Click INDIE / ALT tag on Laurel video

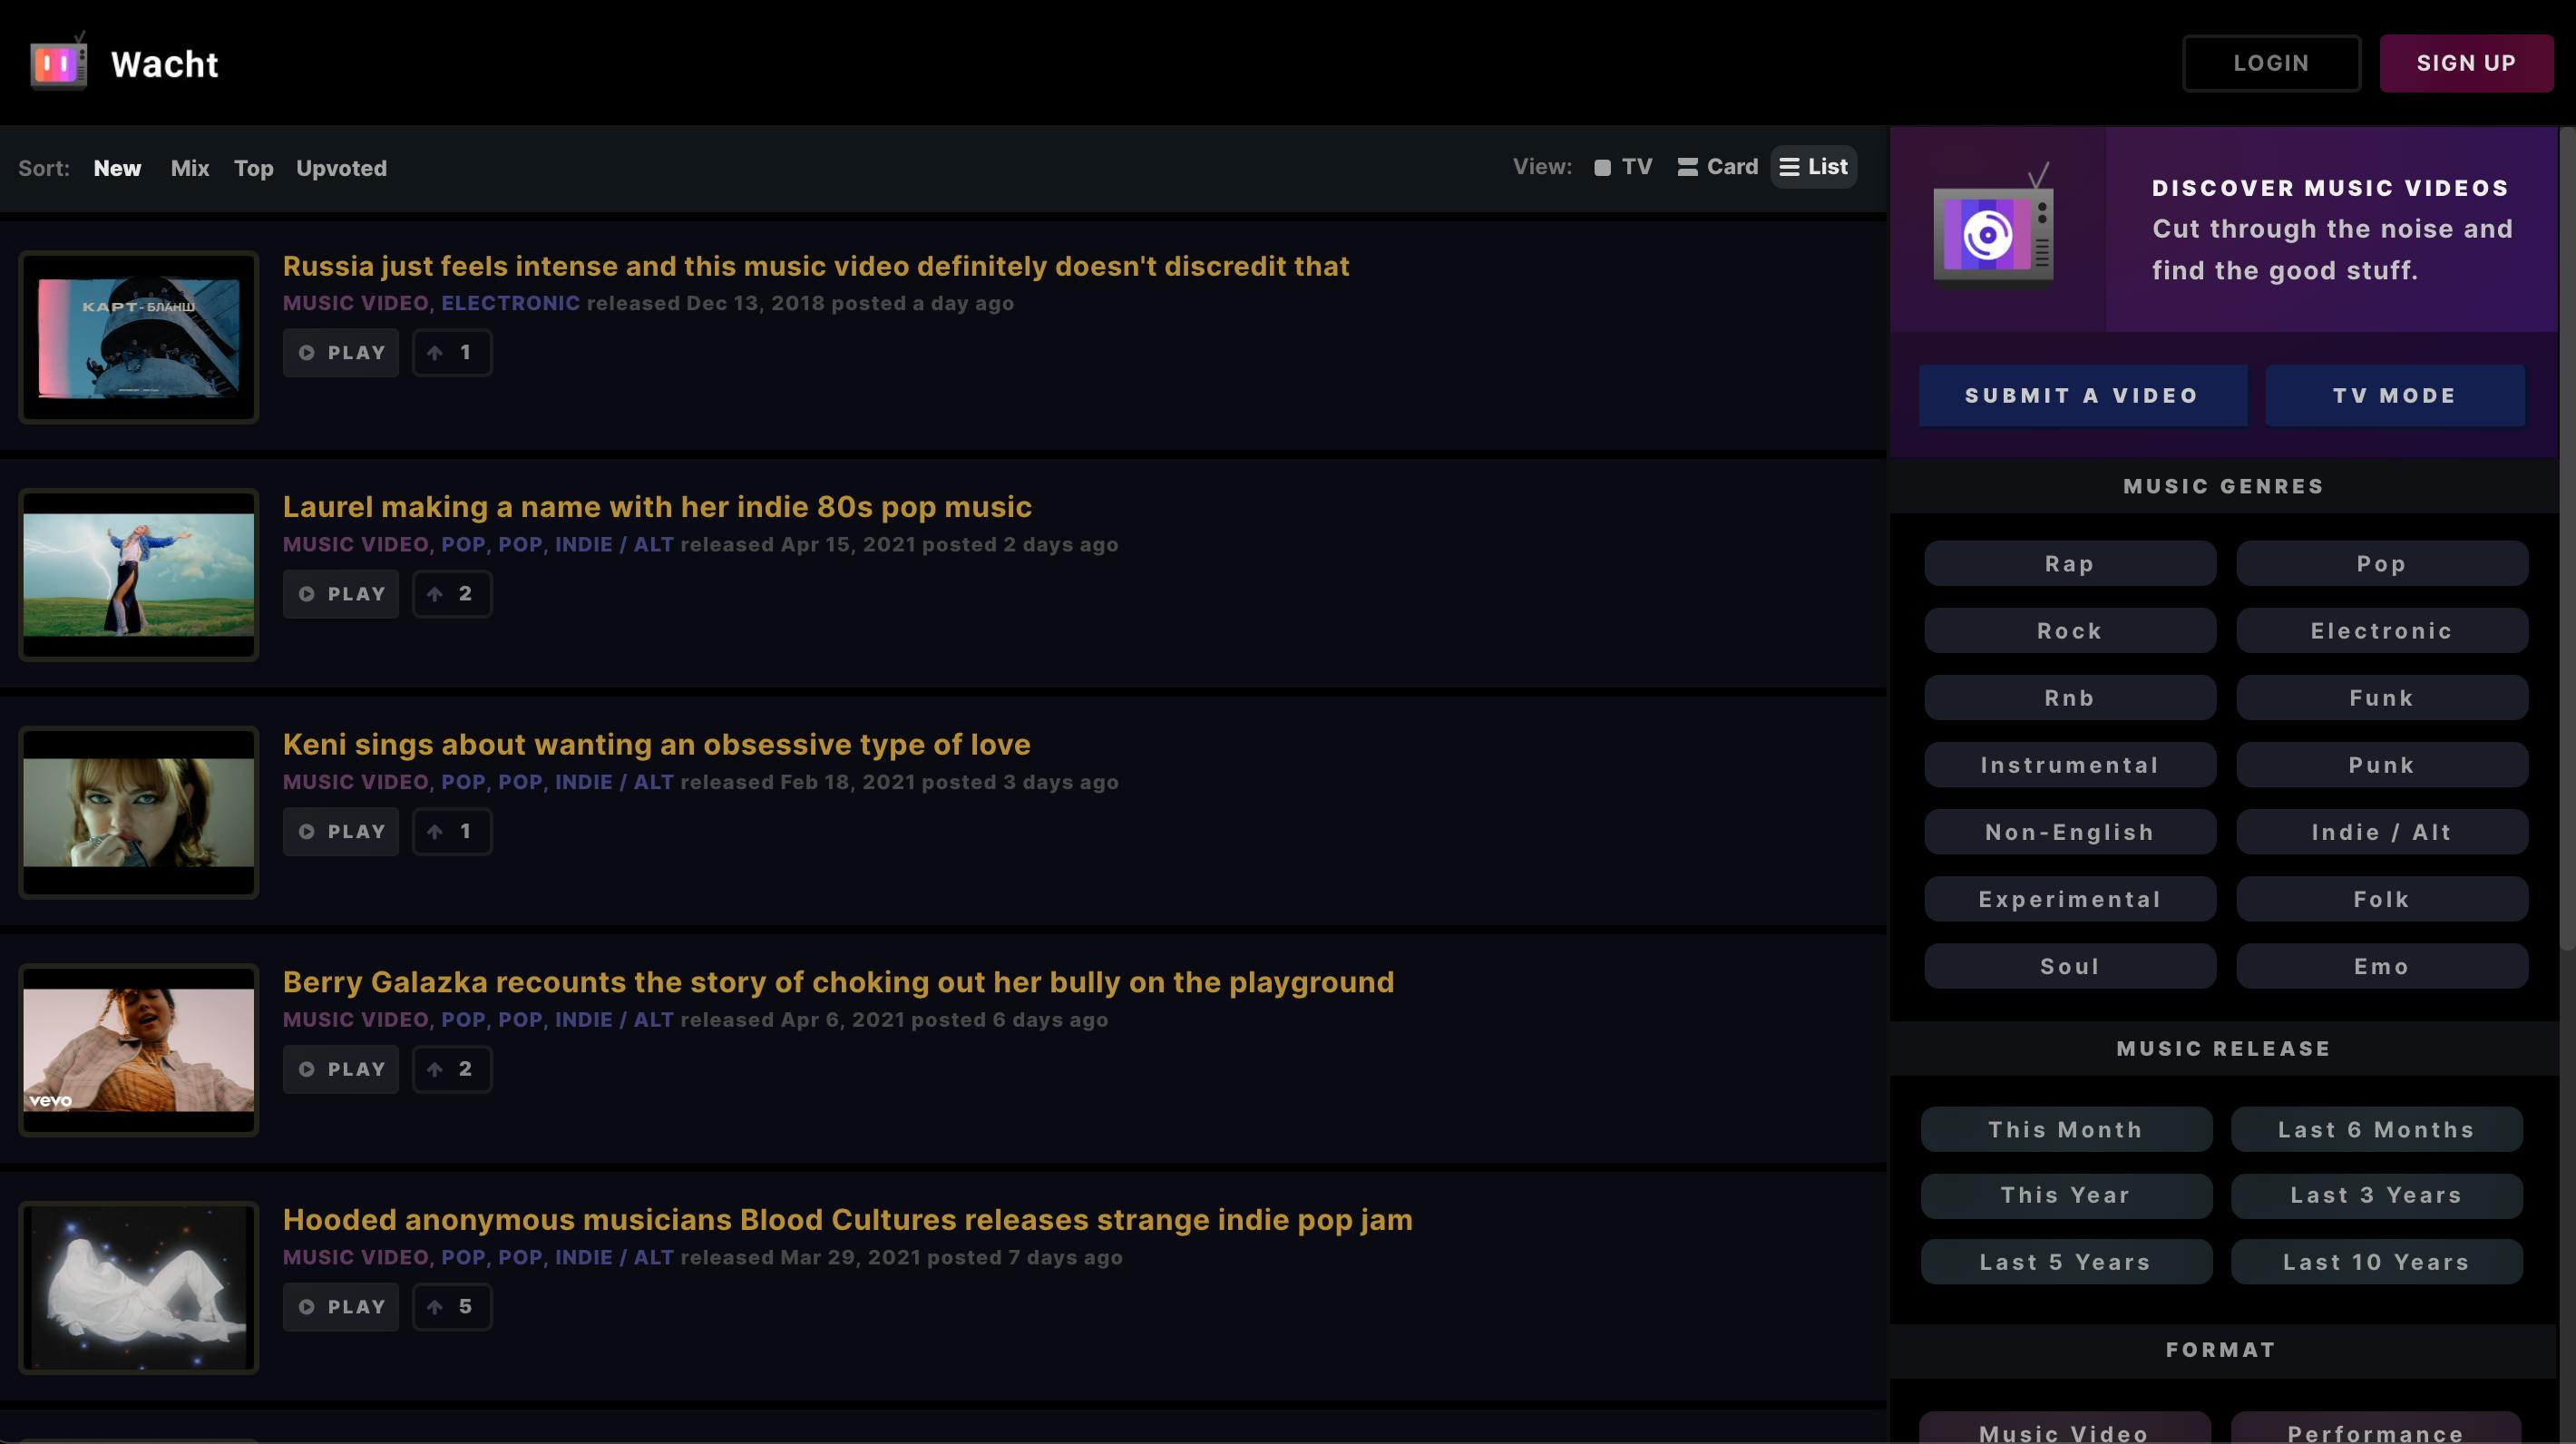614,545
